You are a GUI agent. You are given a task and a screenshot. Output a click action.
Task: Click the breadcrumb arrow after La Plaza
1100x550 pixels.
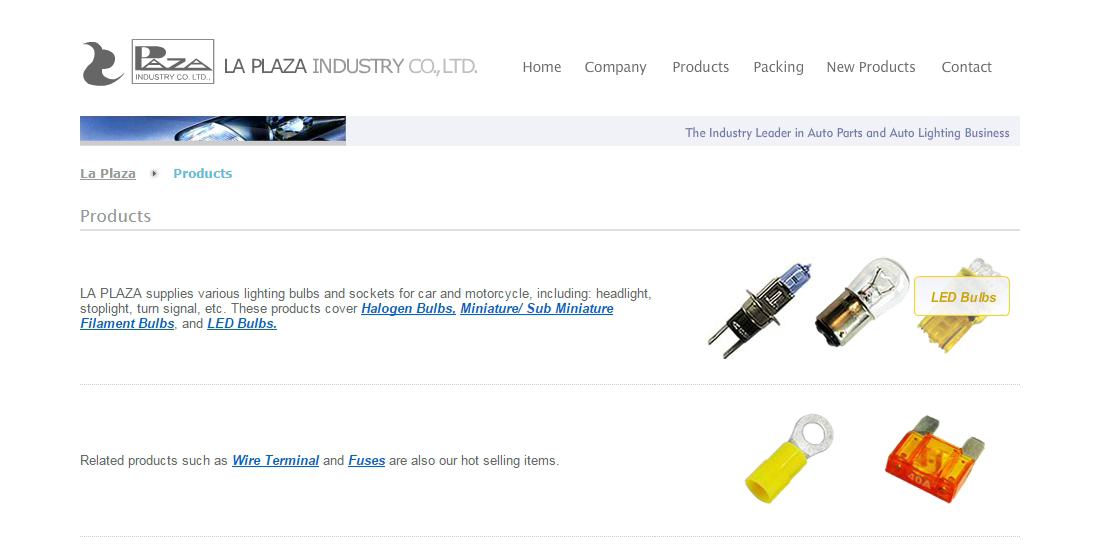click(x=154, y=173)
